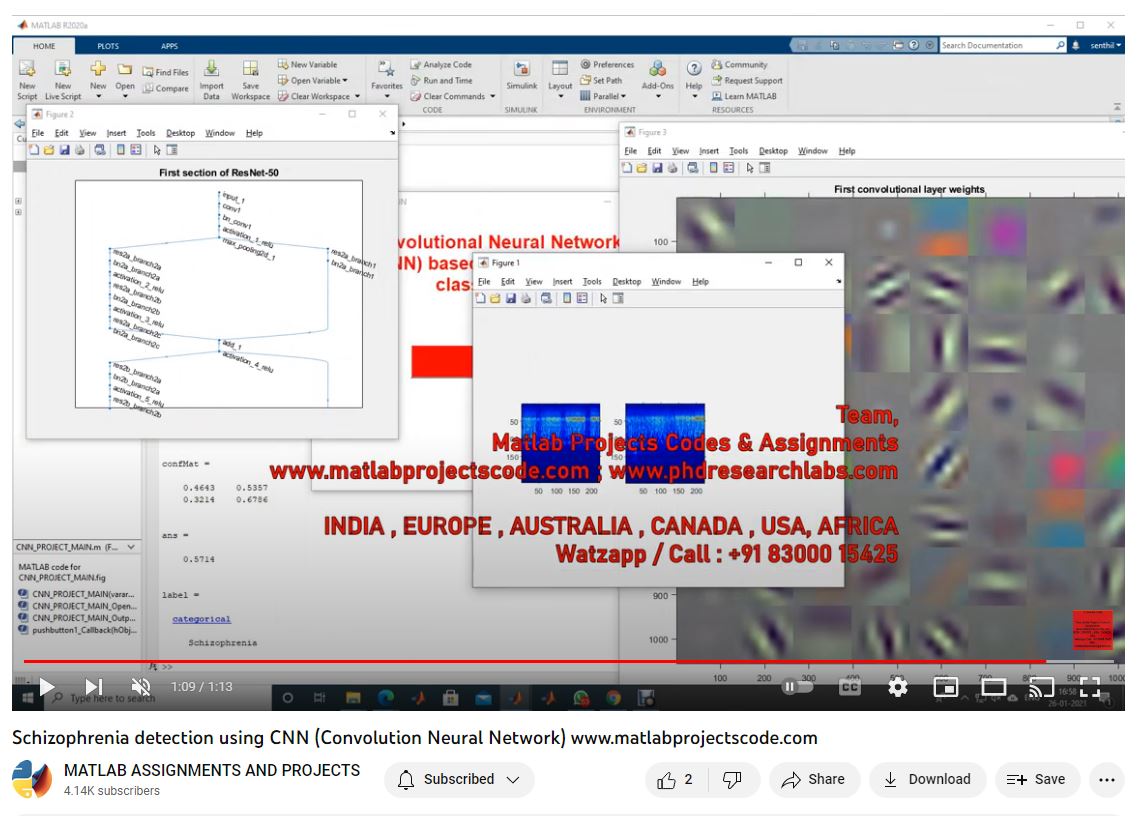Image resolution: width=1141 pixels, height=816 pixels.
Task: Switch to miniplayer mode
Action: pyautogui.click(x=945, y=686)
